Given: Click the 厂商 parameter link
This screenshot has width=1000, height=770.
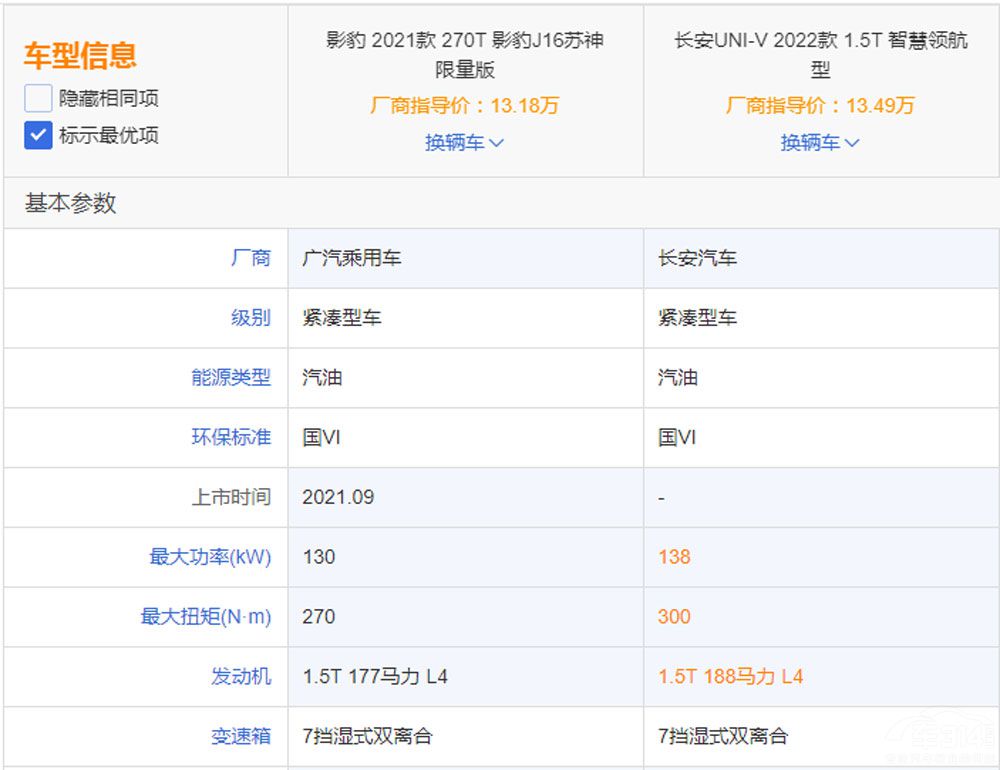Looking at the screenshot, I should pos(250,258).
